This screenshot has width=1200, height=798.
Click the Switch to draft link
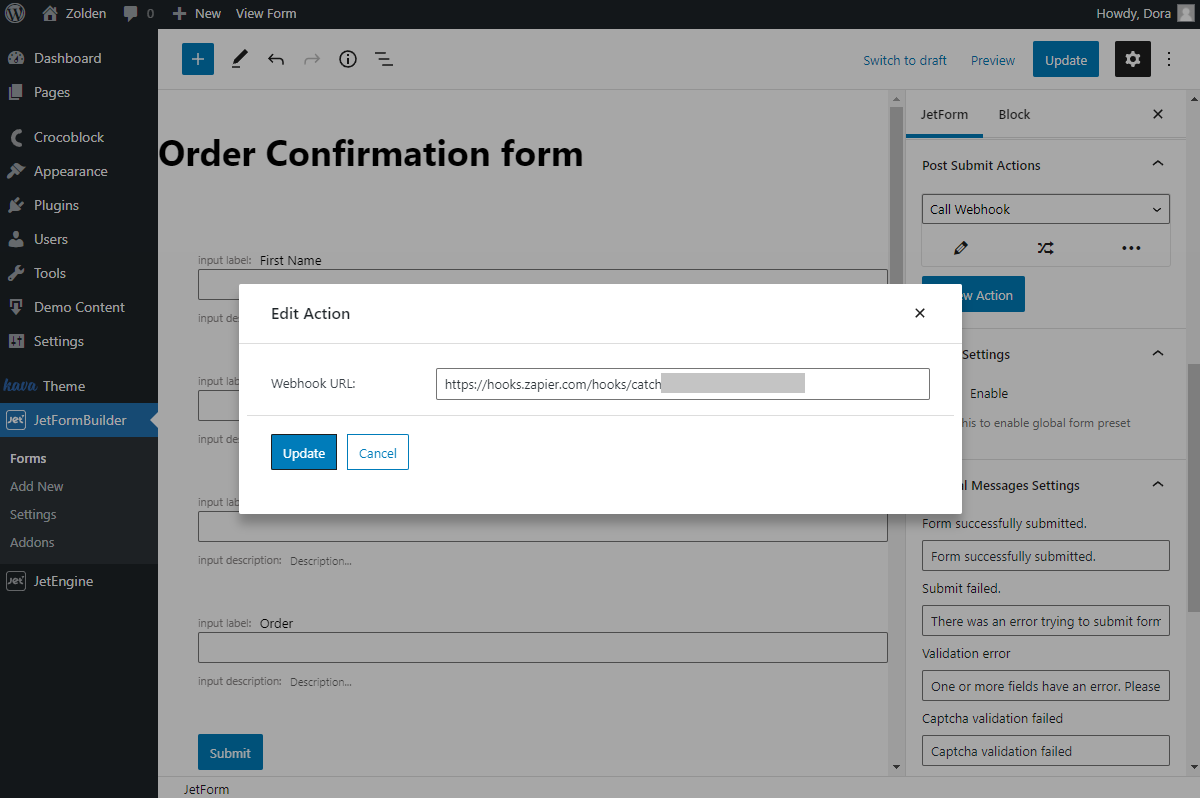(905, 60)
